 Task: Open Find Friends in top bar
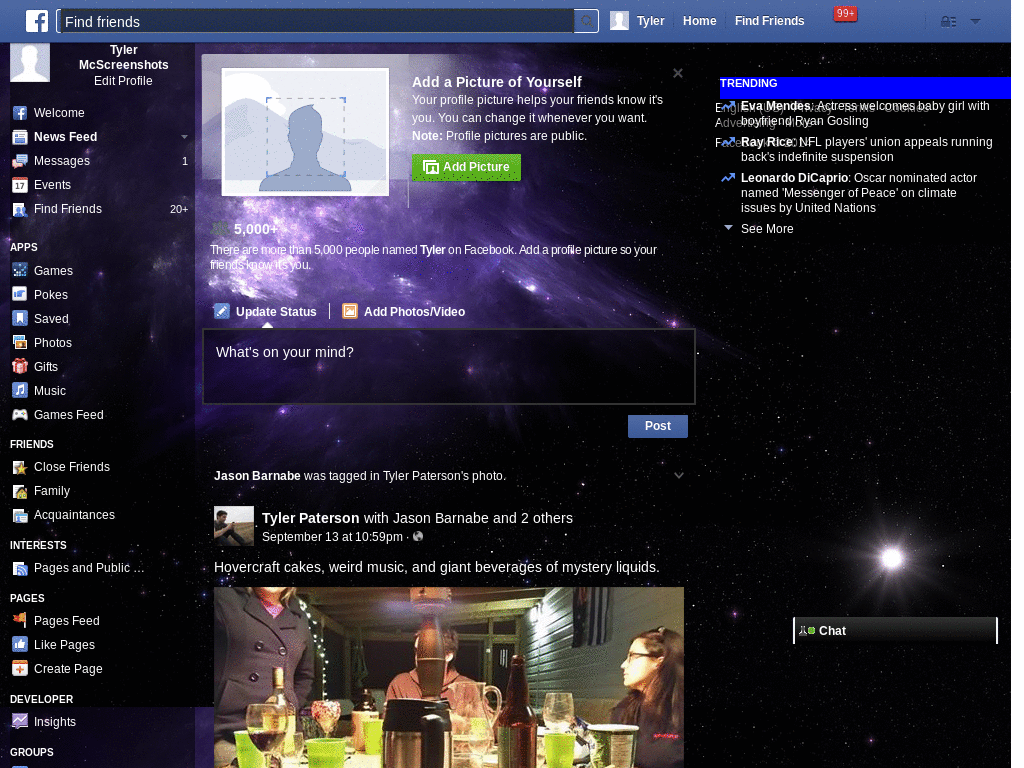click(x=769, y=21)
